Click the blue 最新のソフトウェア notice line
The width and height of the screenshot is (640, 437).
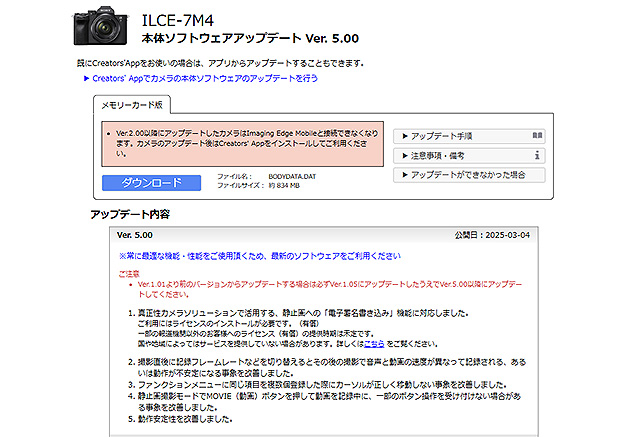[260, 256]
